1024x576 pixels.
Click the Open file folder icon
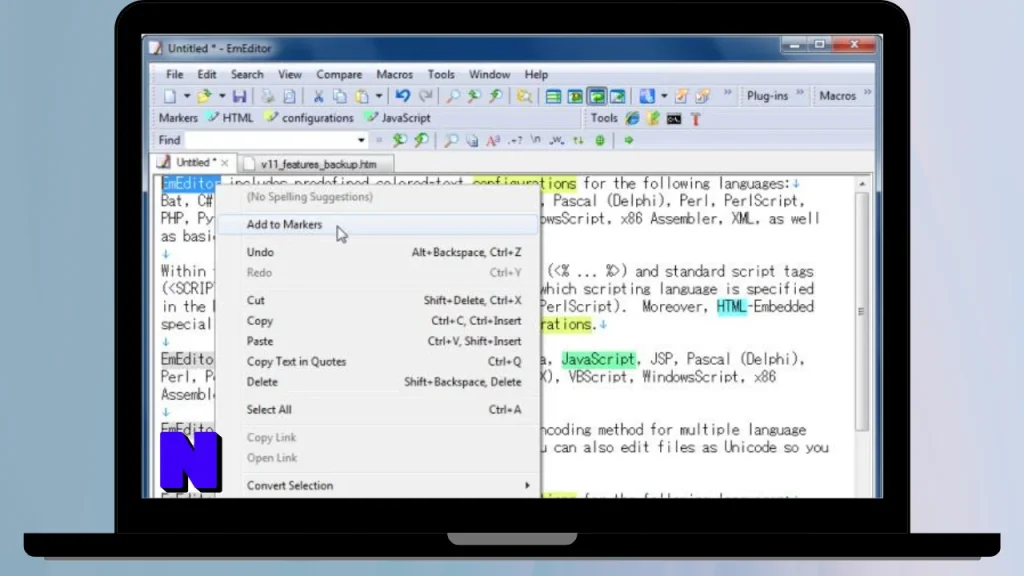point(204,96)
